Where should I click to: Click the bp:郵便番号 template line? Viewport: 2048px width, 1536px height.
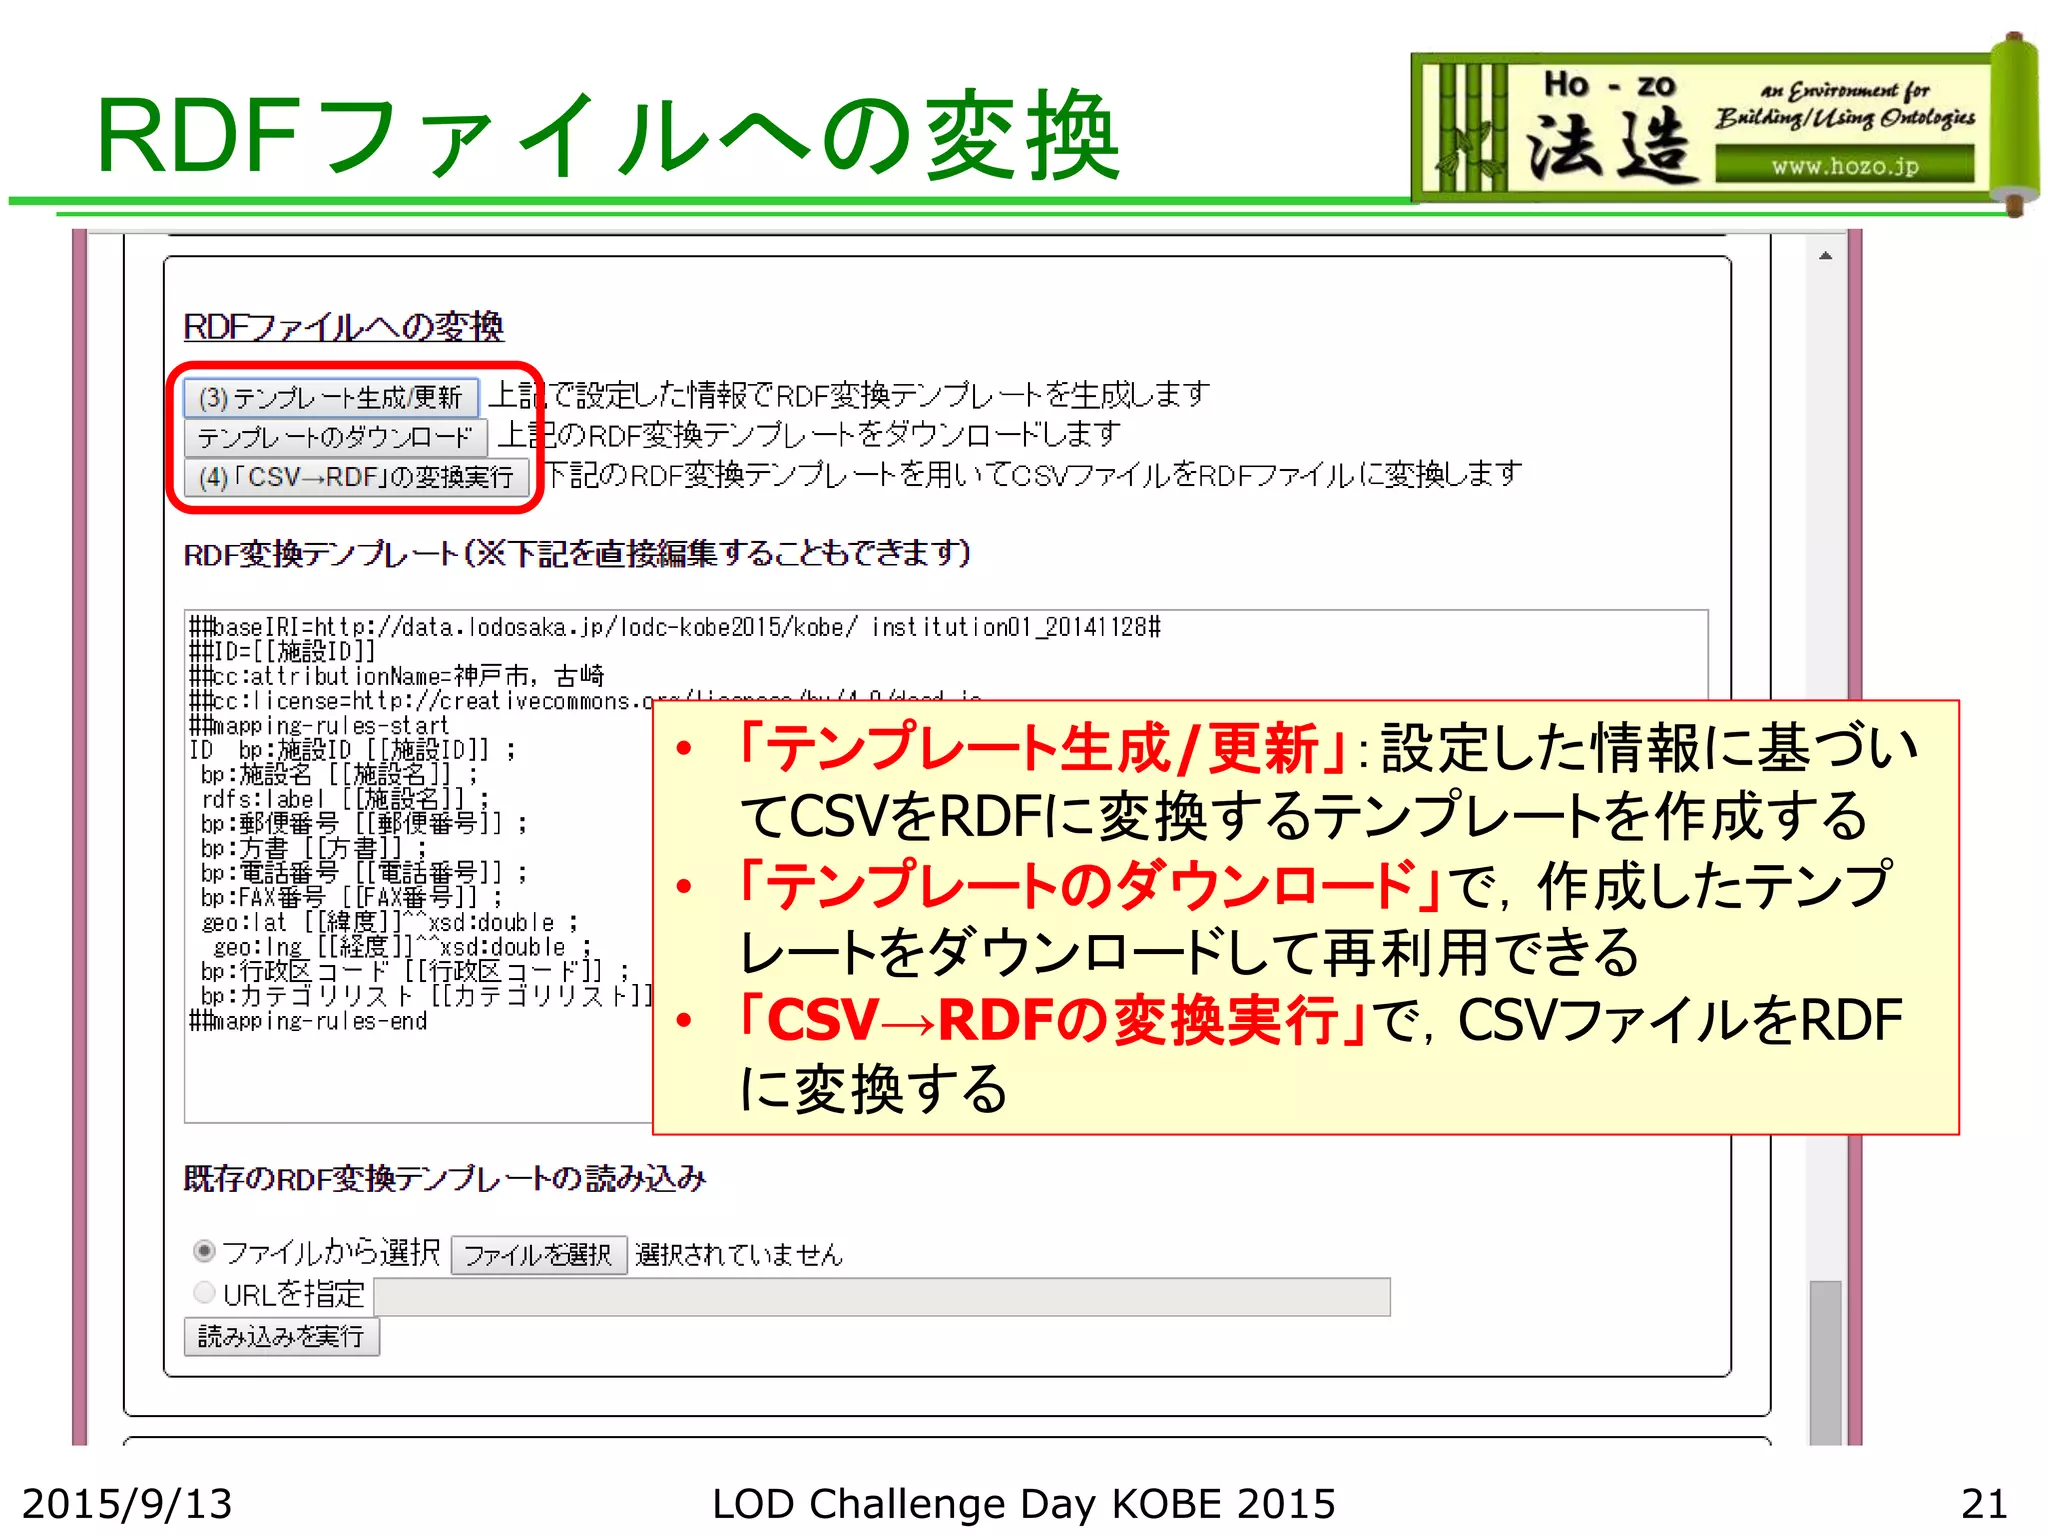pos(363,823)
